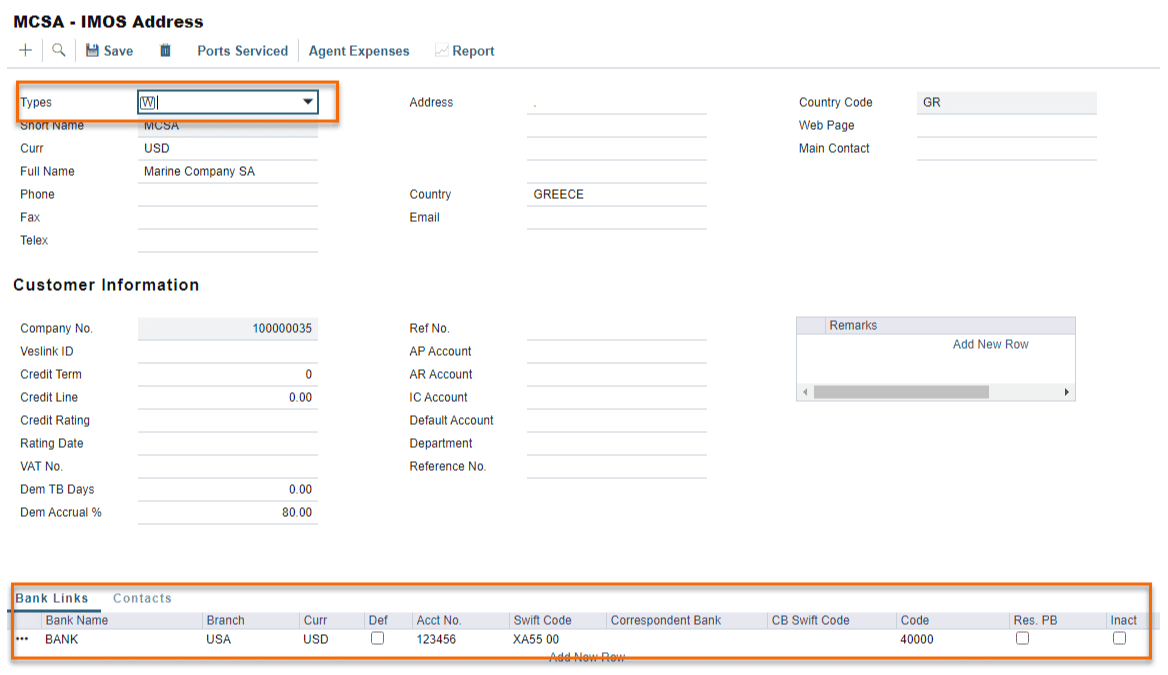Open the three-dot menu on BANK row

coord(22,639)
